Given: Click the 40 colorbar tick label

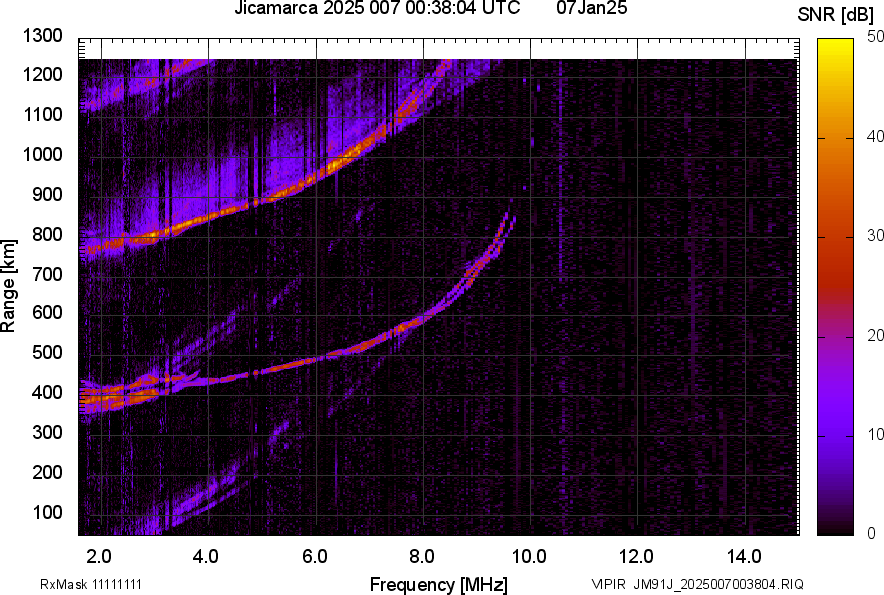Looking at the screenshot, I should pos(876,136).
